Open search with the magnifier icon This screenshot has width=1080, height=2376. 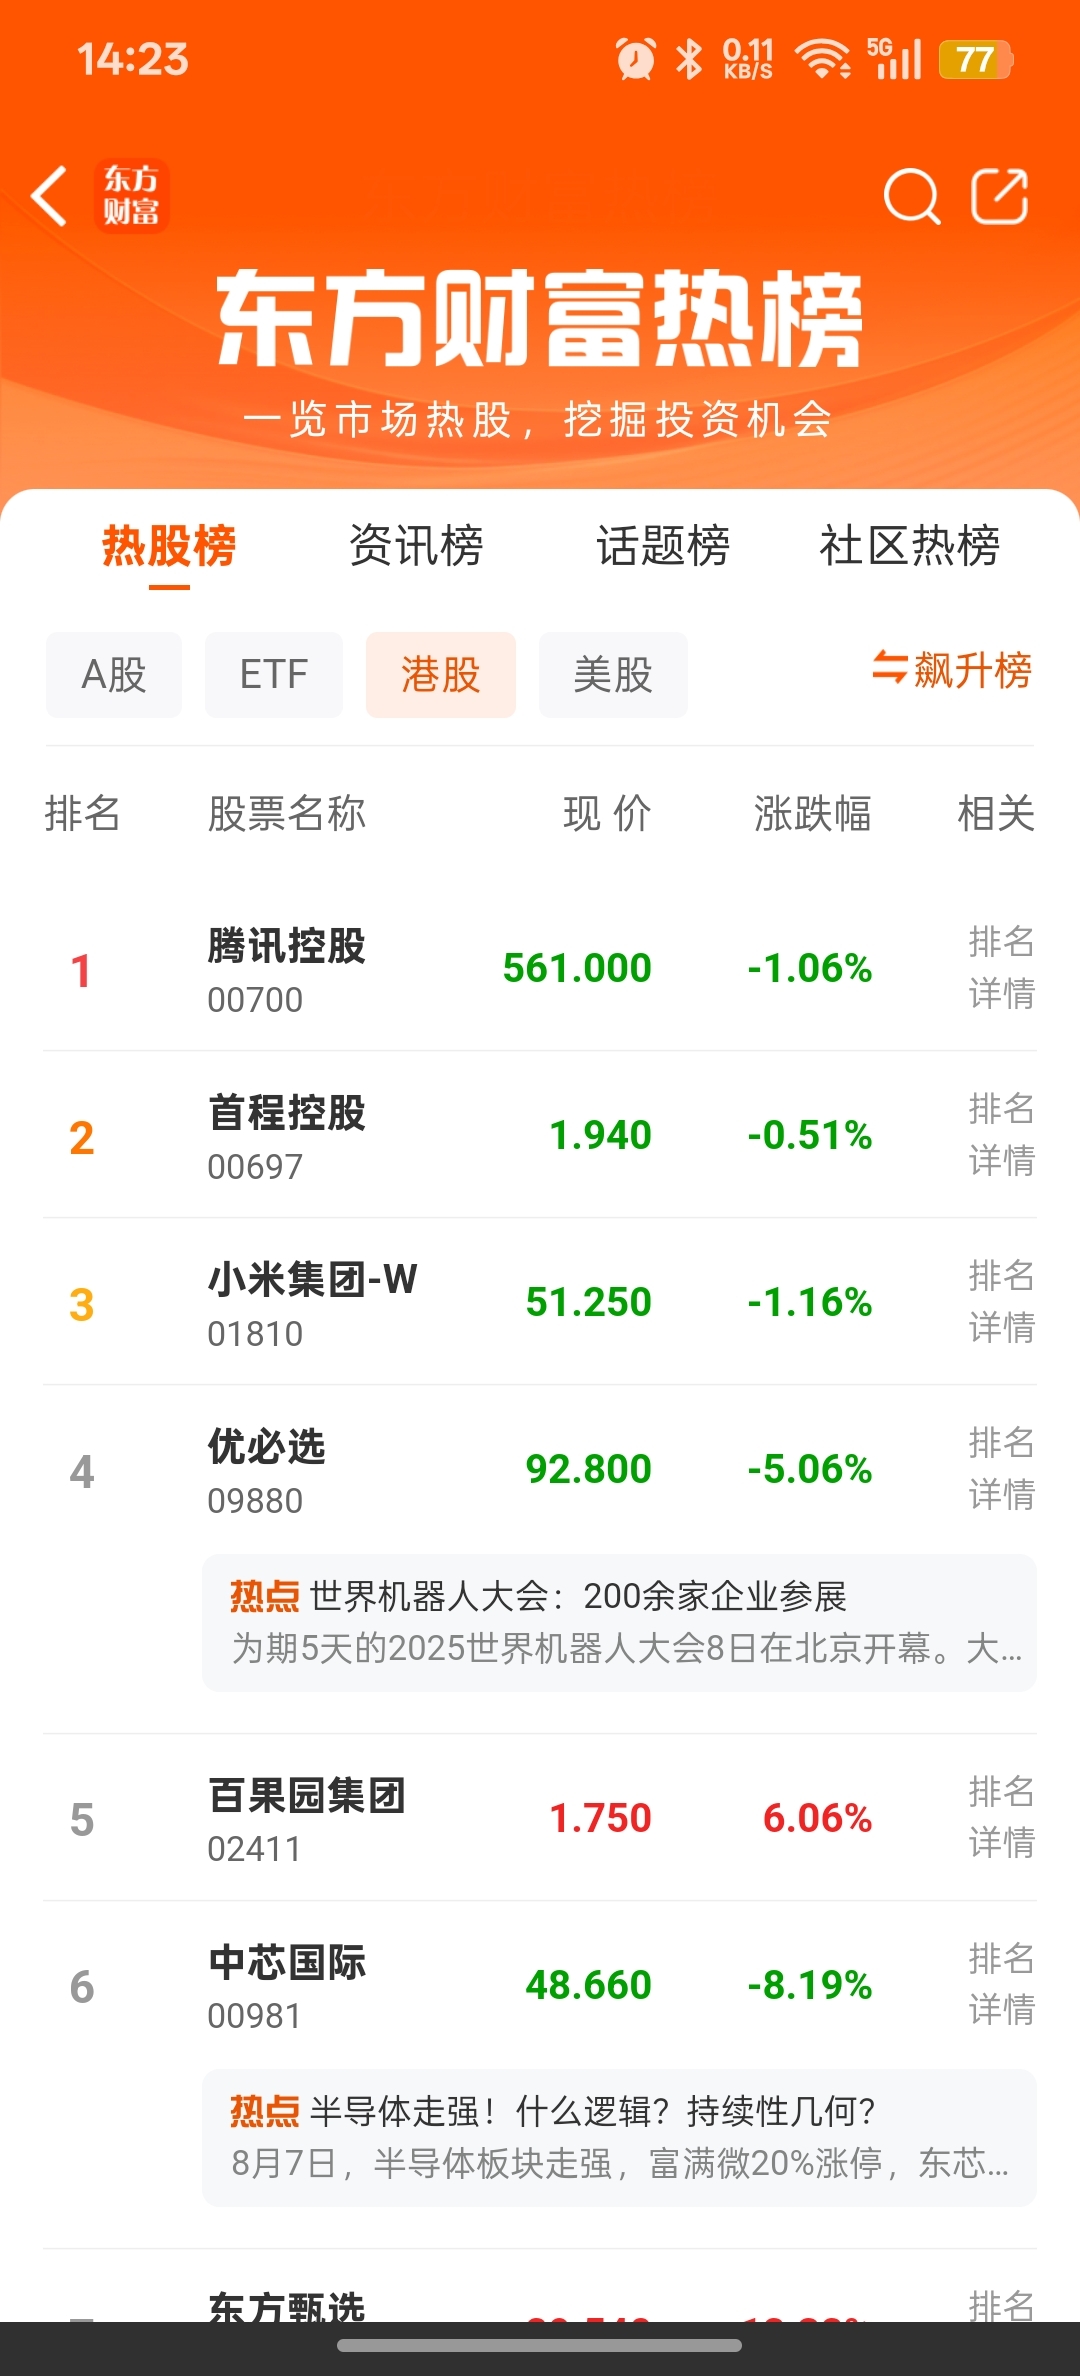[x=912, y=196]
